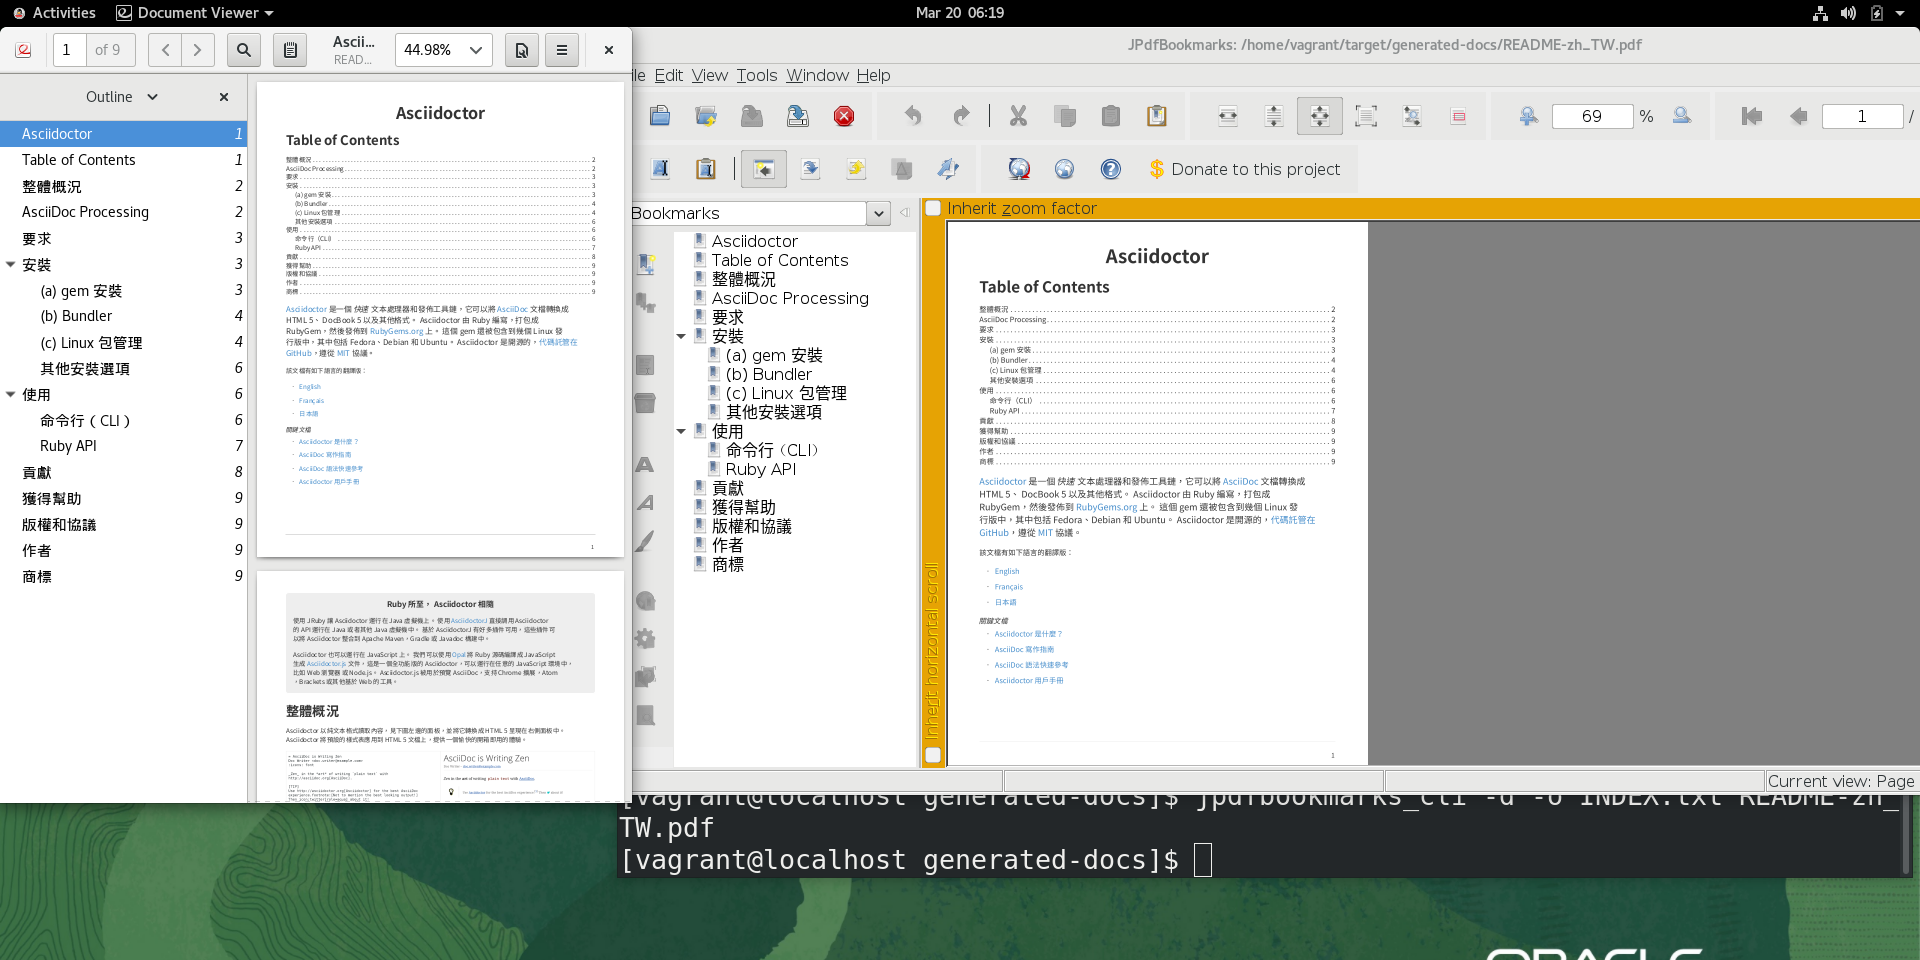Click the red close document icon
This screenshot has height=960, width=1920.
844,116
